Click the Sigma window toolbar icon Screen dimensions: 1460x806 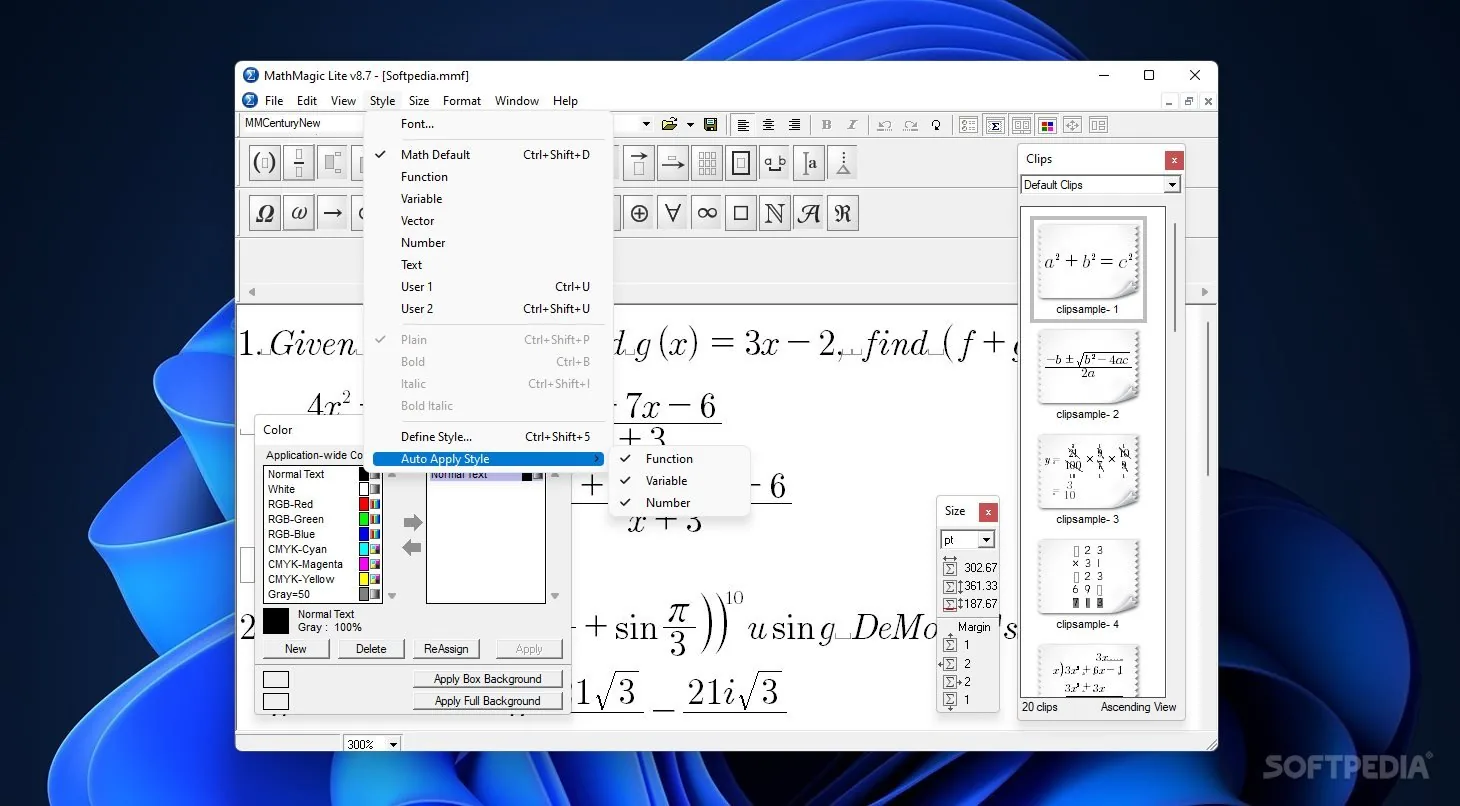click(x=995, y=125)
